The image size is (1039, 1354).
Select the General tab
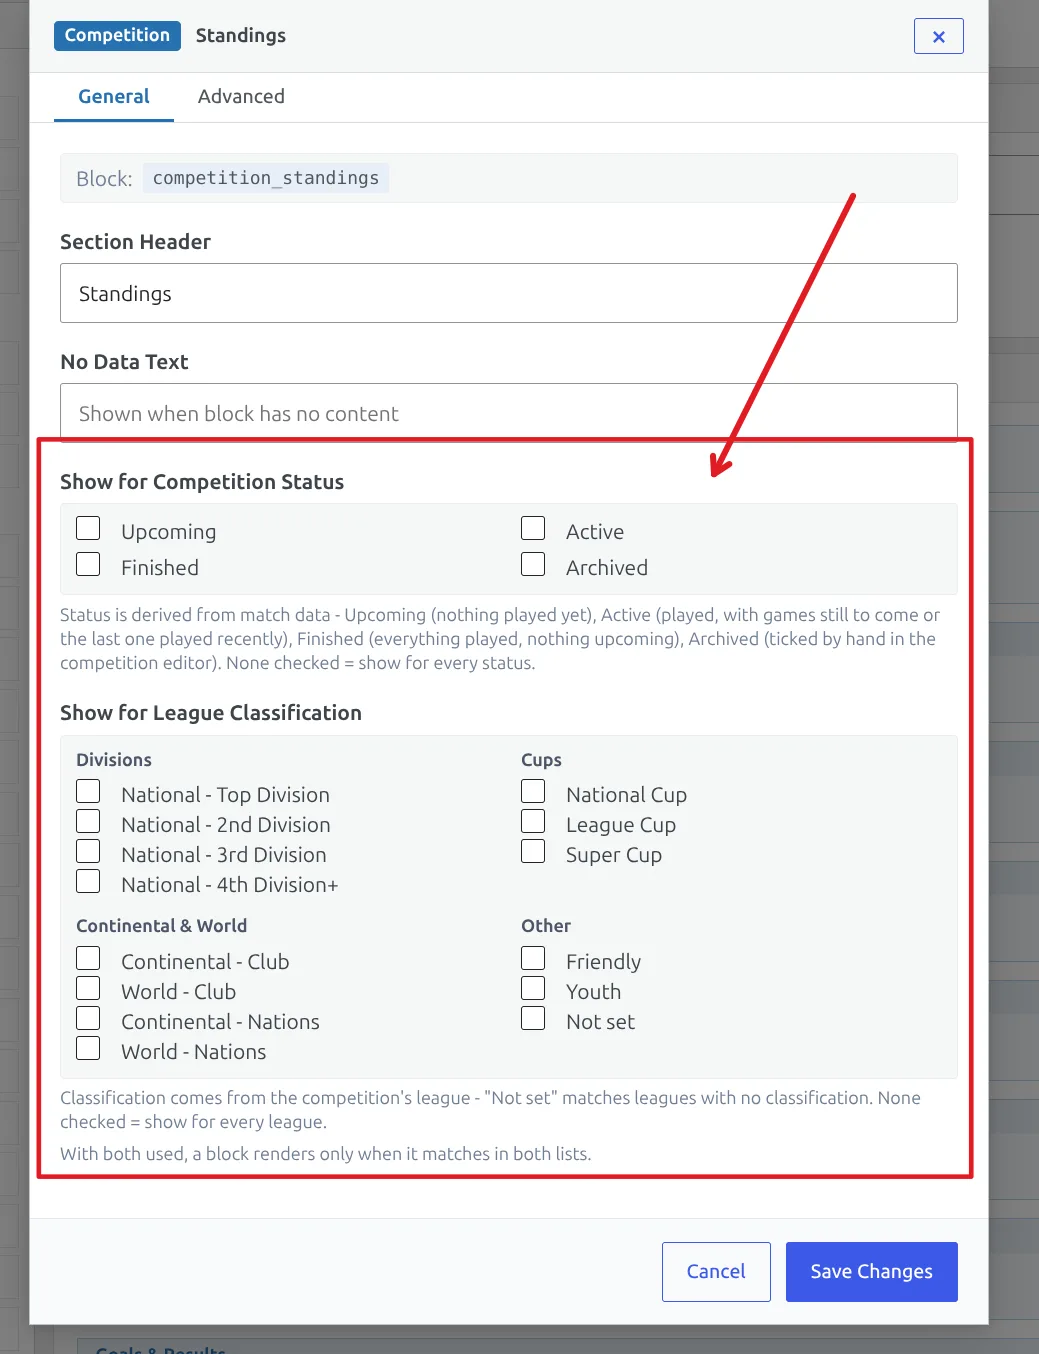point(114,96)
